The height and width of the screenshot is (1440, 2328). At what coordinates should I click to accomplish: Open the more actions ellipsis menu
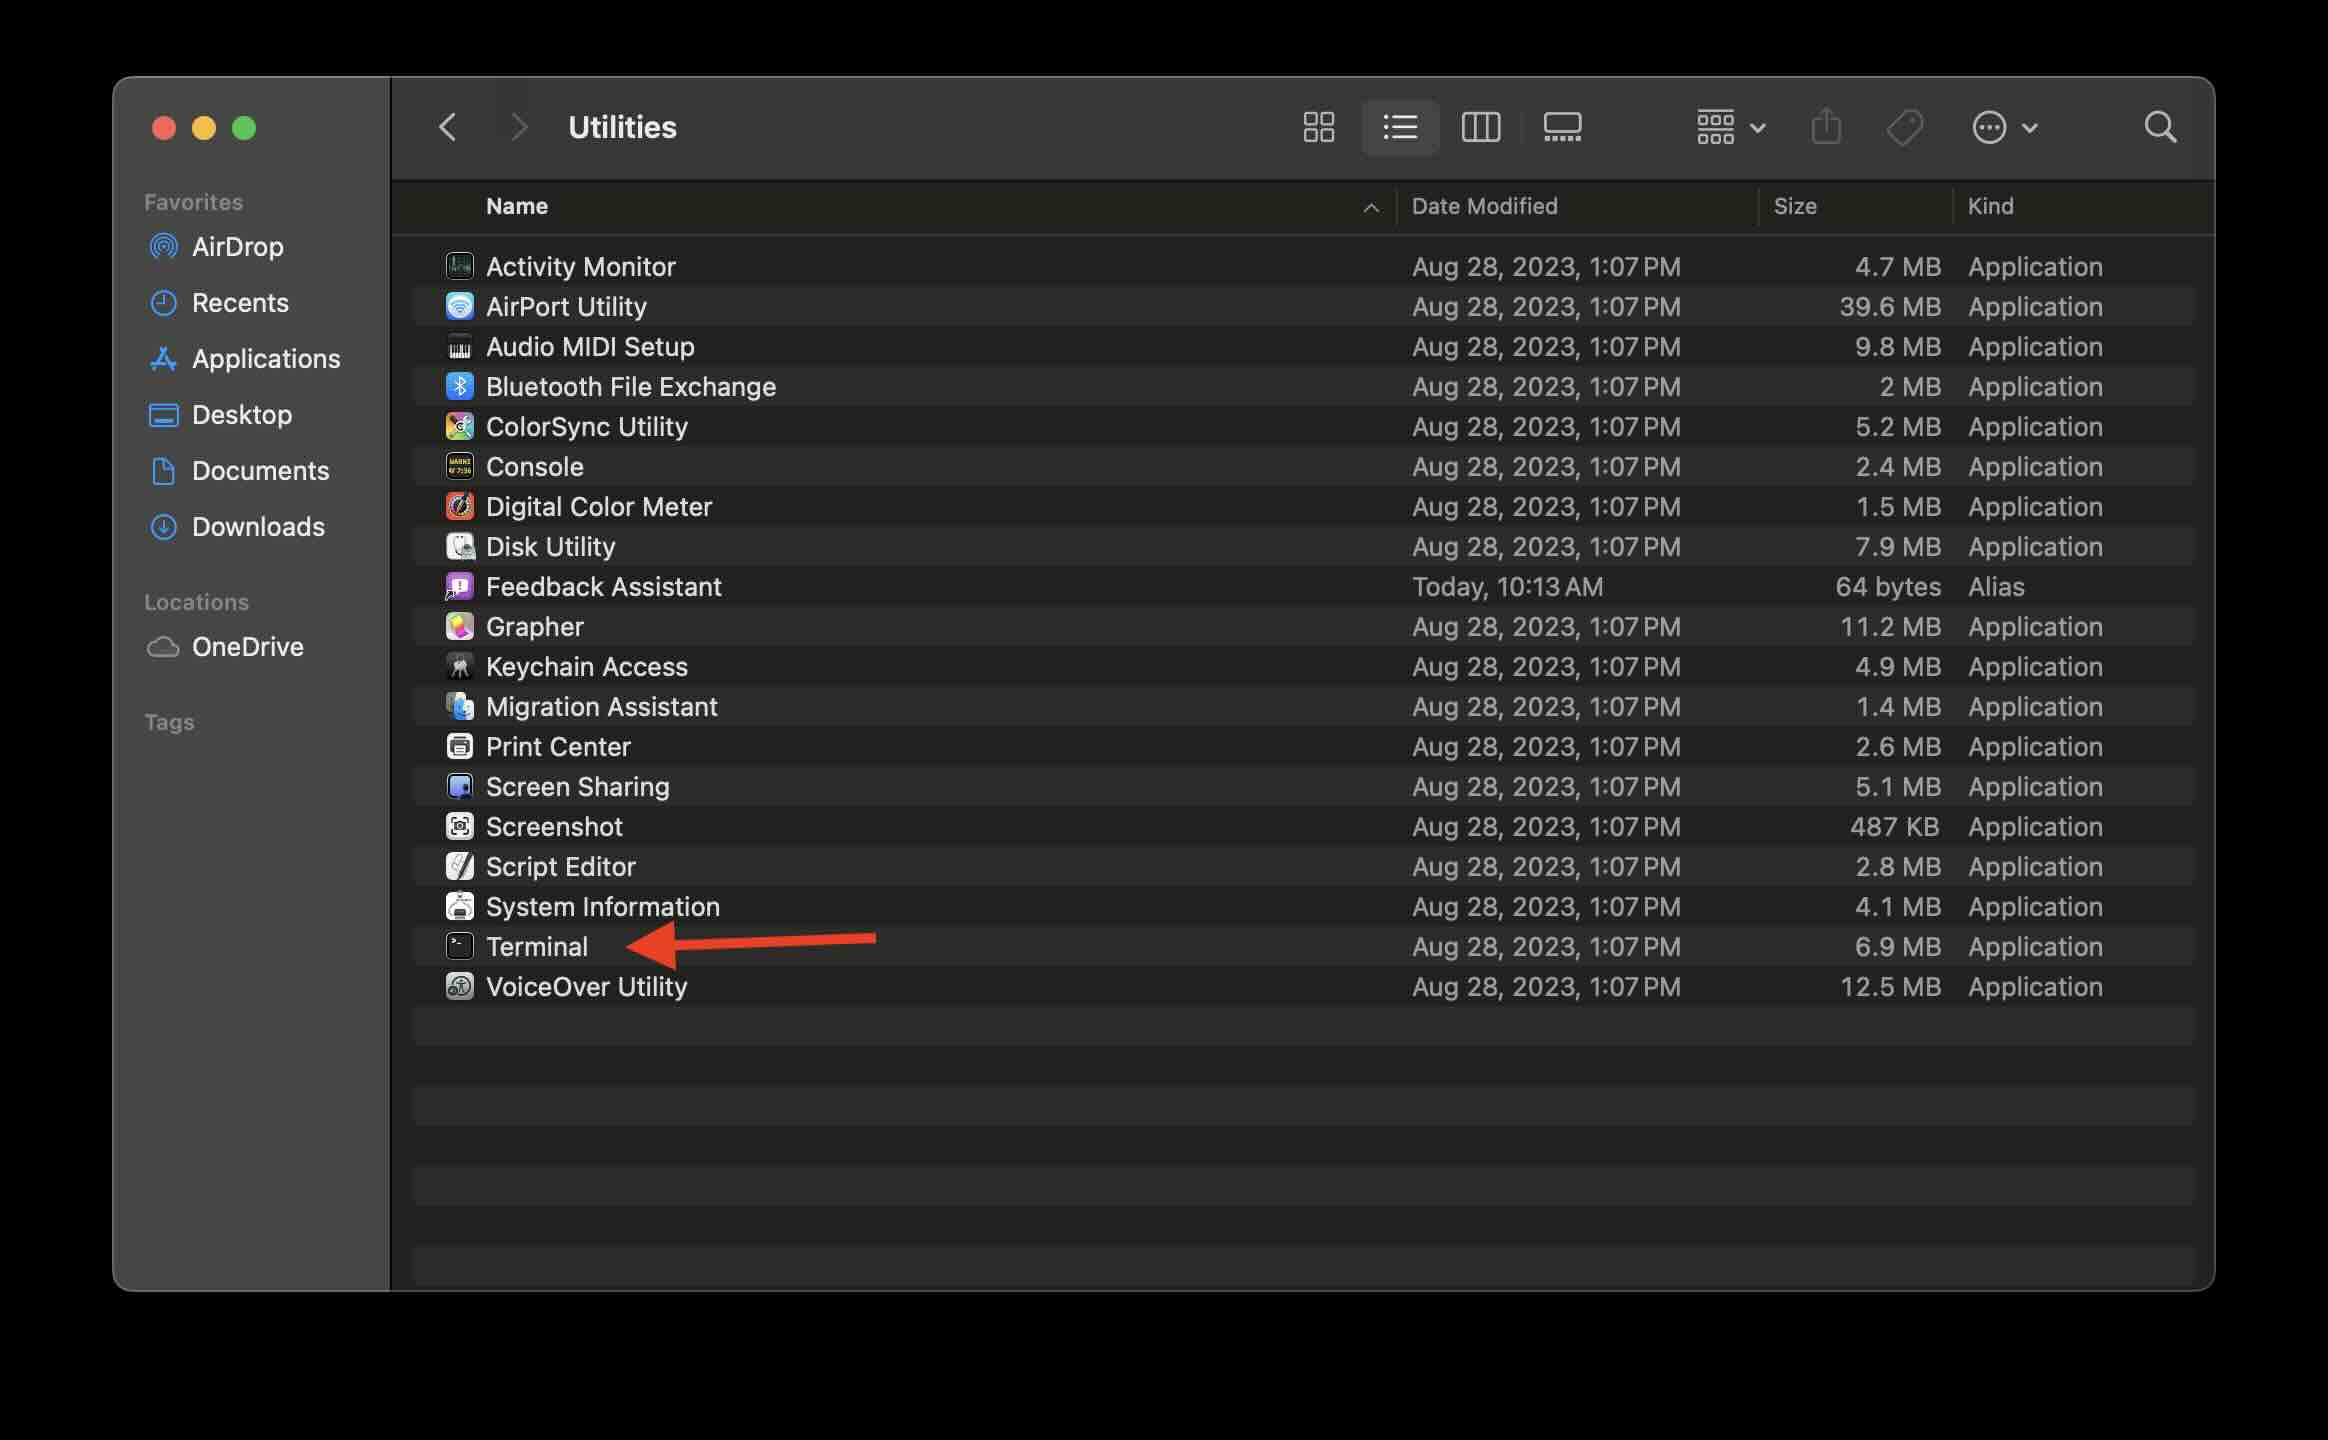click(2006, 126)
